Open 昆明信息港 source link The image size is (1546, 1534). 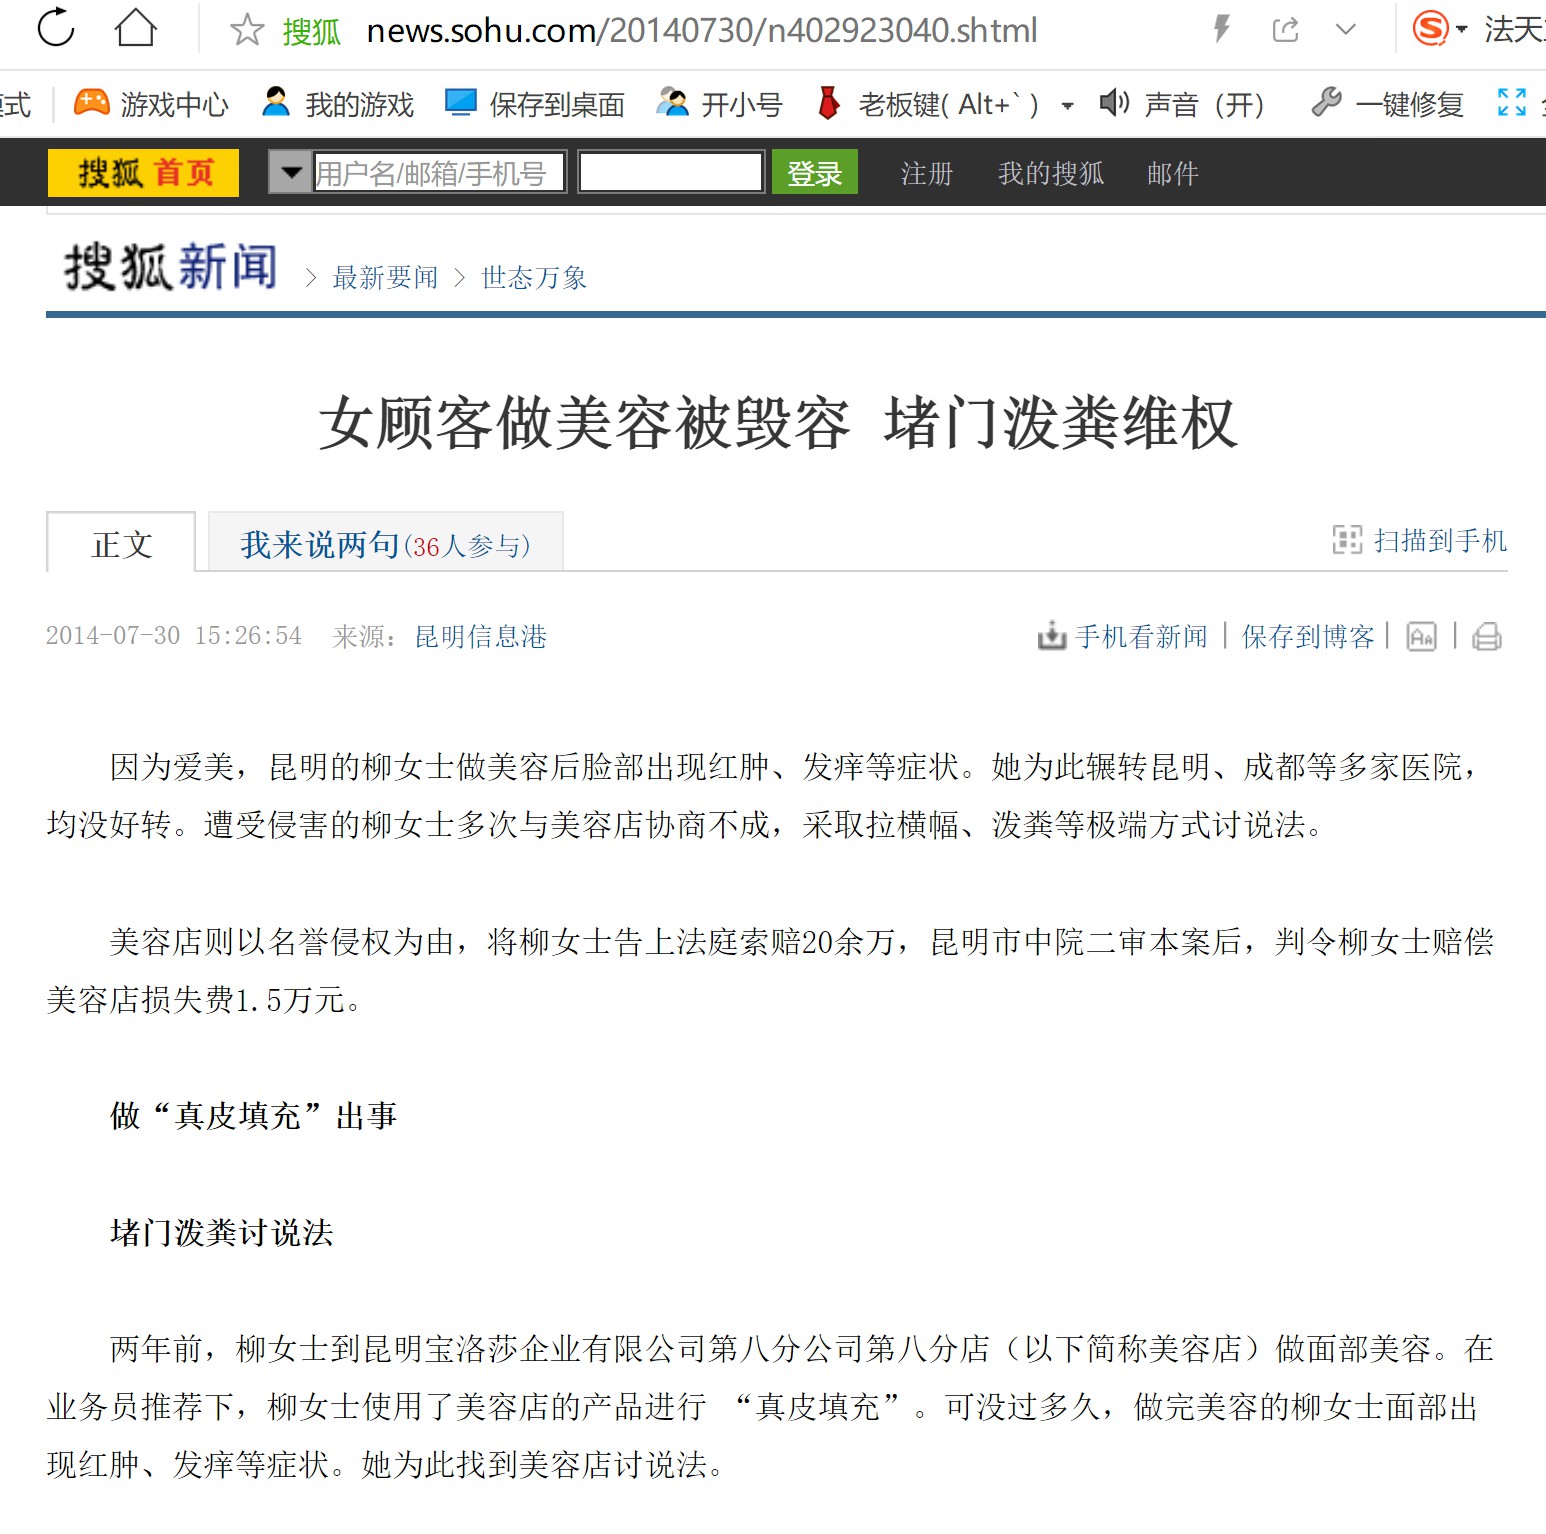click(x=480, y=636)
